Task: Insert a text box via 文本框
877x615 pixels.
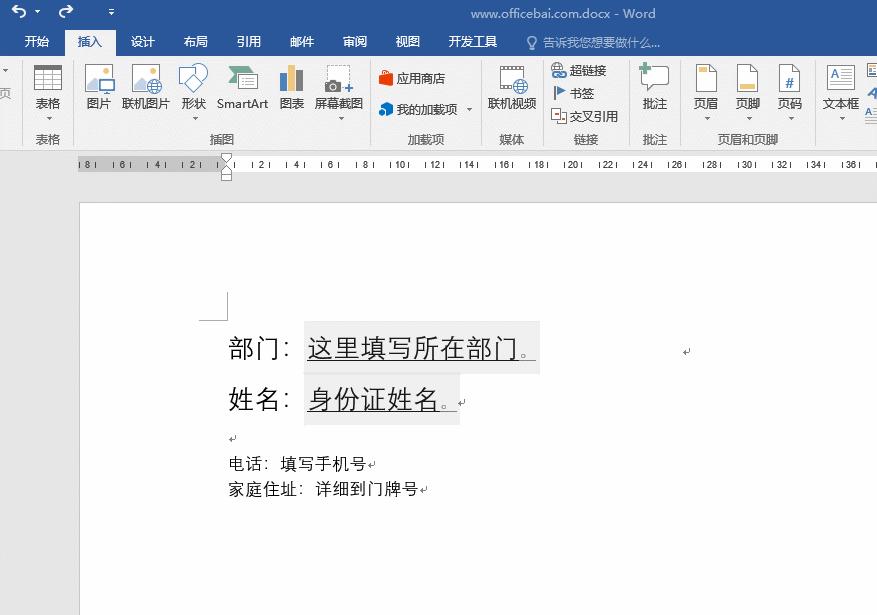Action: tap(840, 88)
